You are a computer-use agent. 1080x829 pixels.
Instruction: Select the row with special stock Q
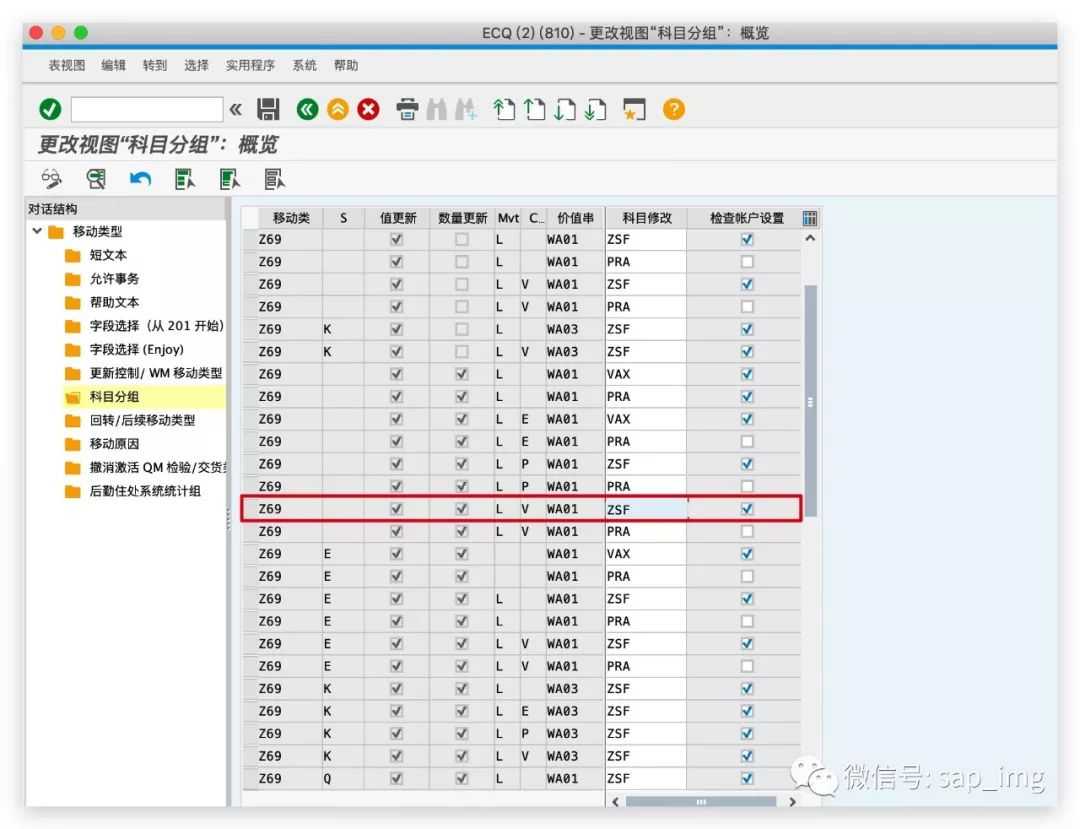(249, 778)
